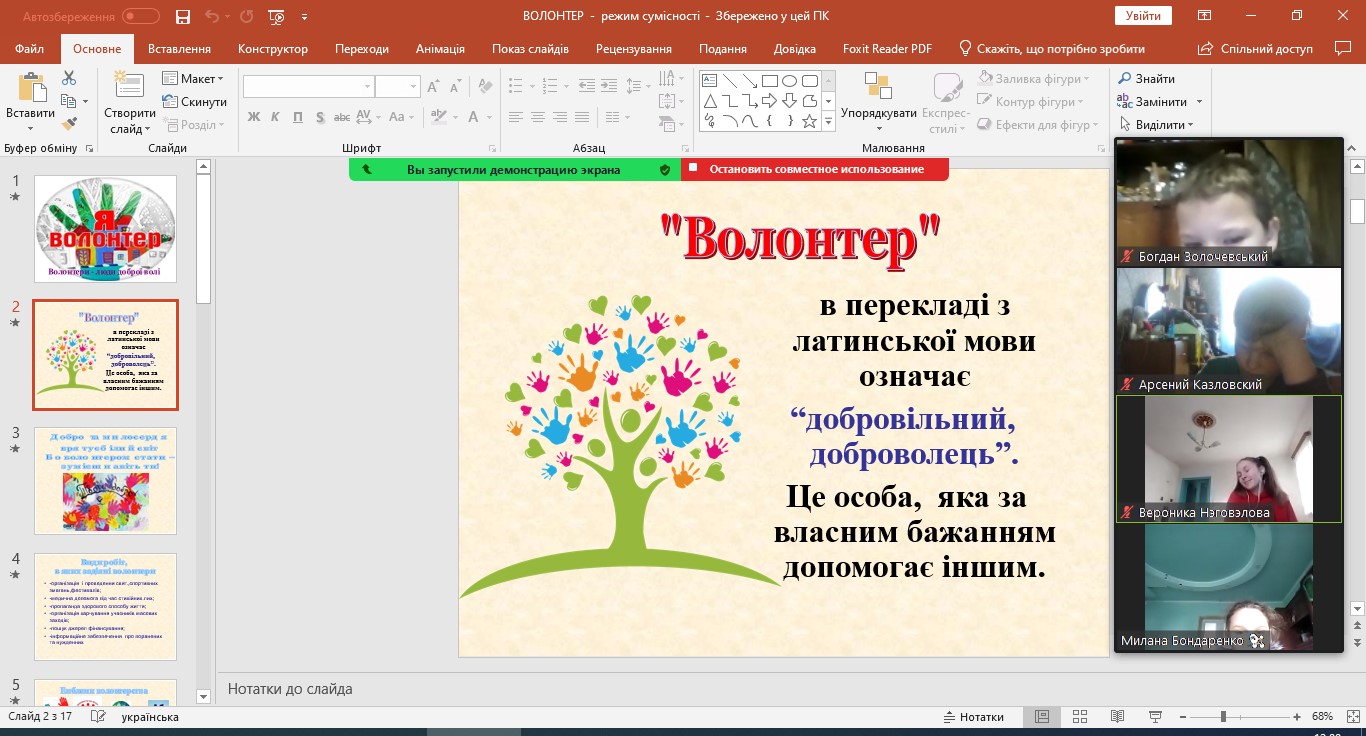Click the Cut scissors icon
This screenshot has height=736, width=1366.
tap(69, 78)
